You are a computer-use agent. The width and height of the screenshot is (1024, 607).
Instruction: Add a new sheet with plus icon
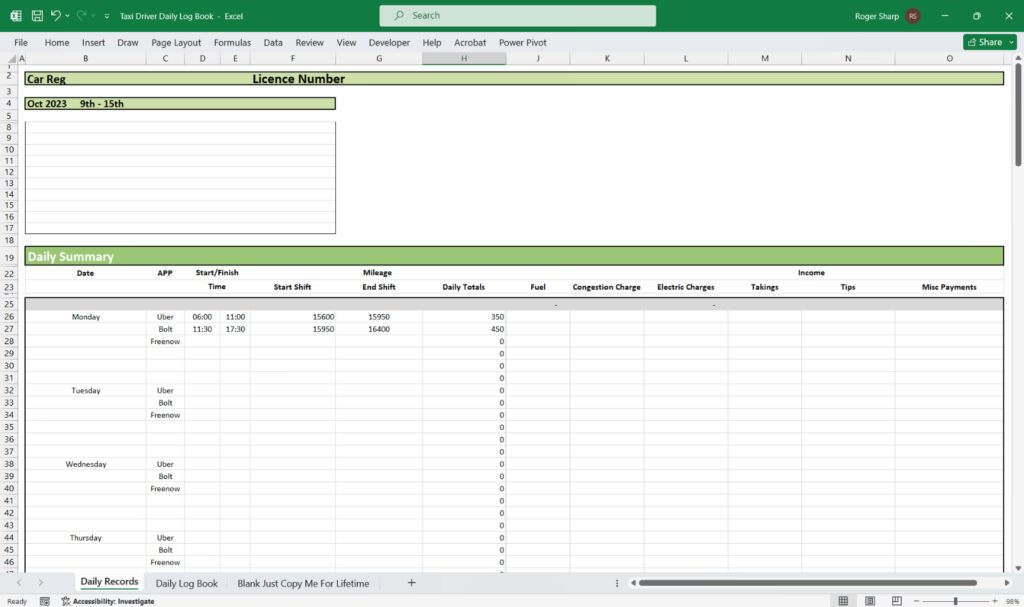[411, 583]
